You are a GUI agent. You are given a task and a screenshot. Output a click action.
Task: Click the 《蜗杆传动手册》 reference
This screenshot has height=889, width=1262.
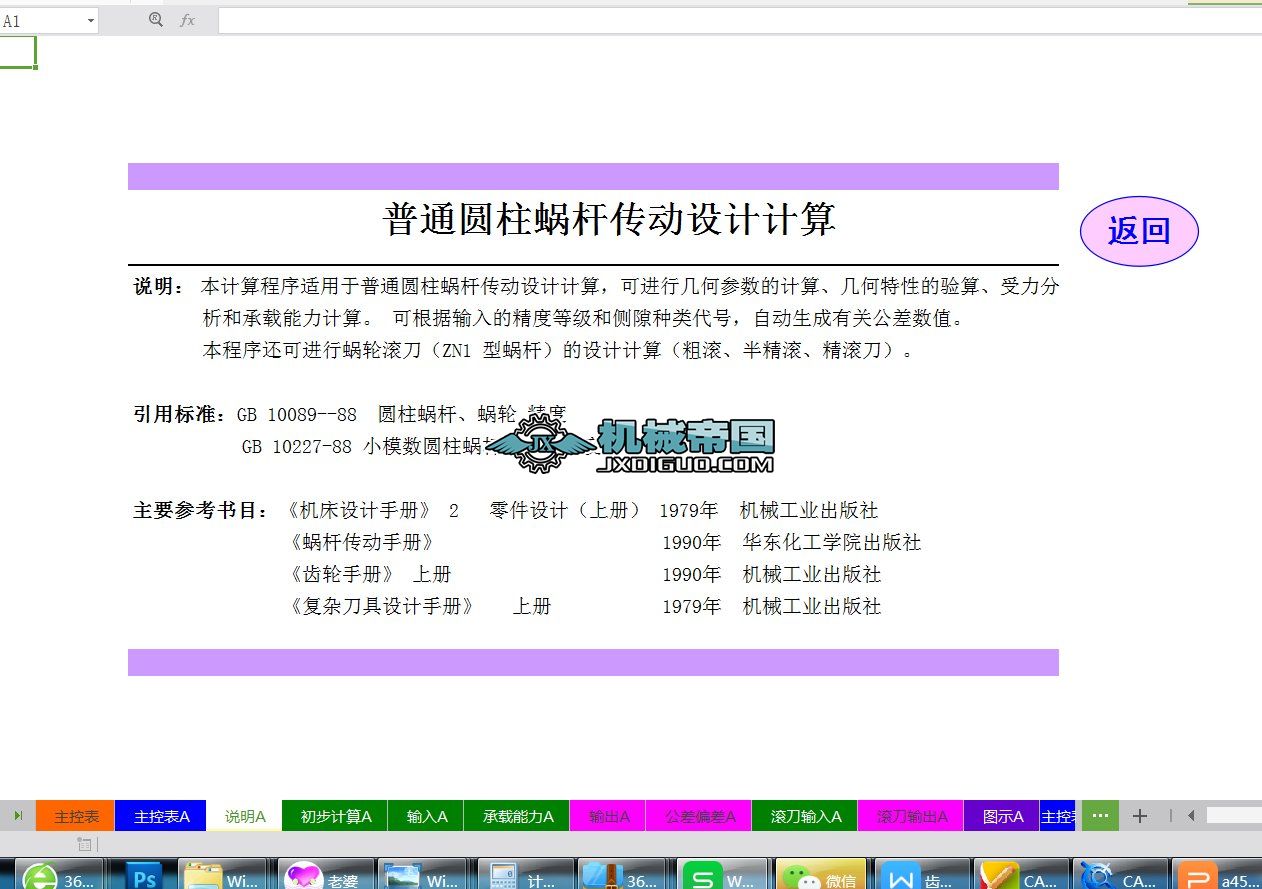click(x=362, y=542)
